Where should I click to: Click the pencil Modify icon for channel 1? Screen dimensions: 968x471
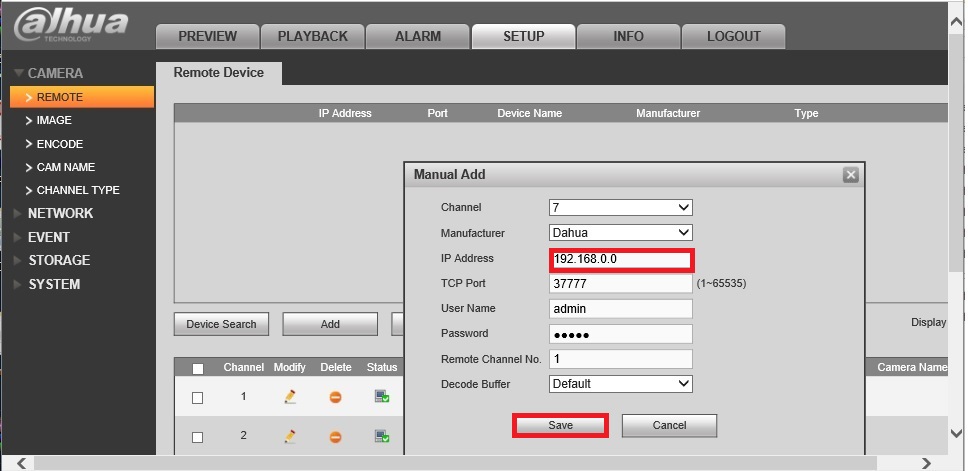coord(290,397)
